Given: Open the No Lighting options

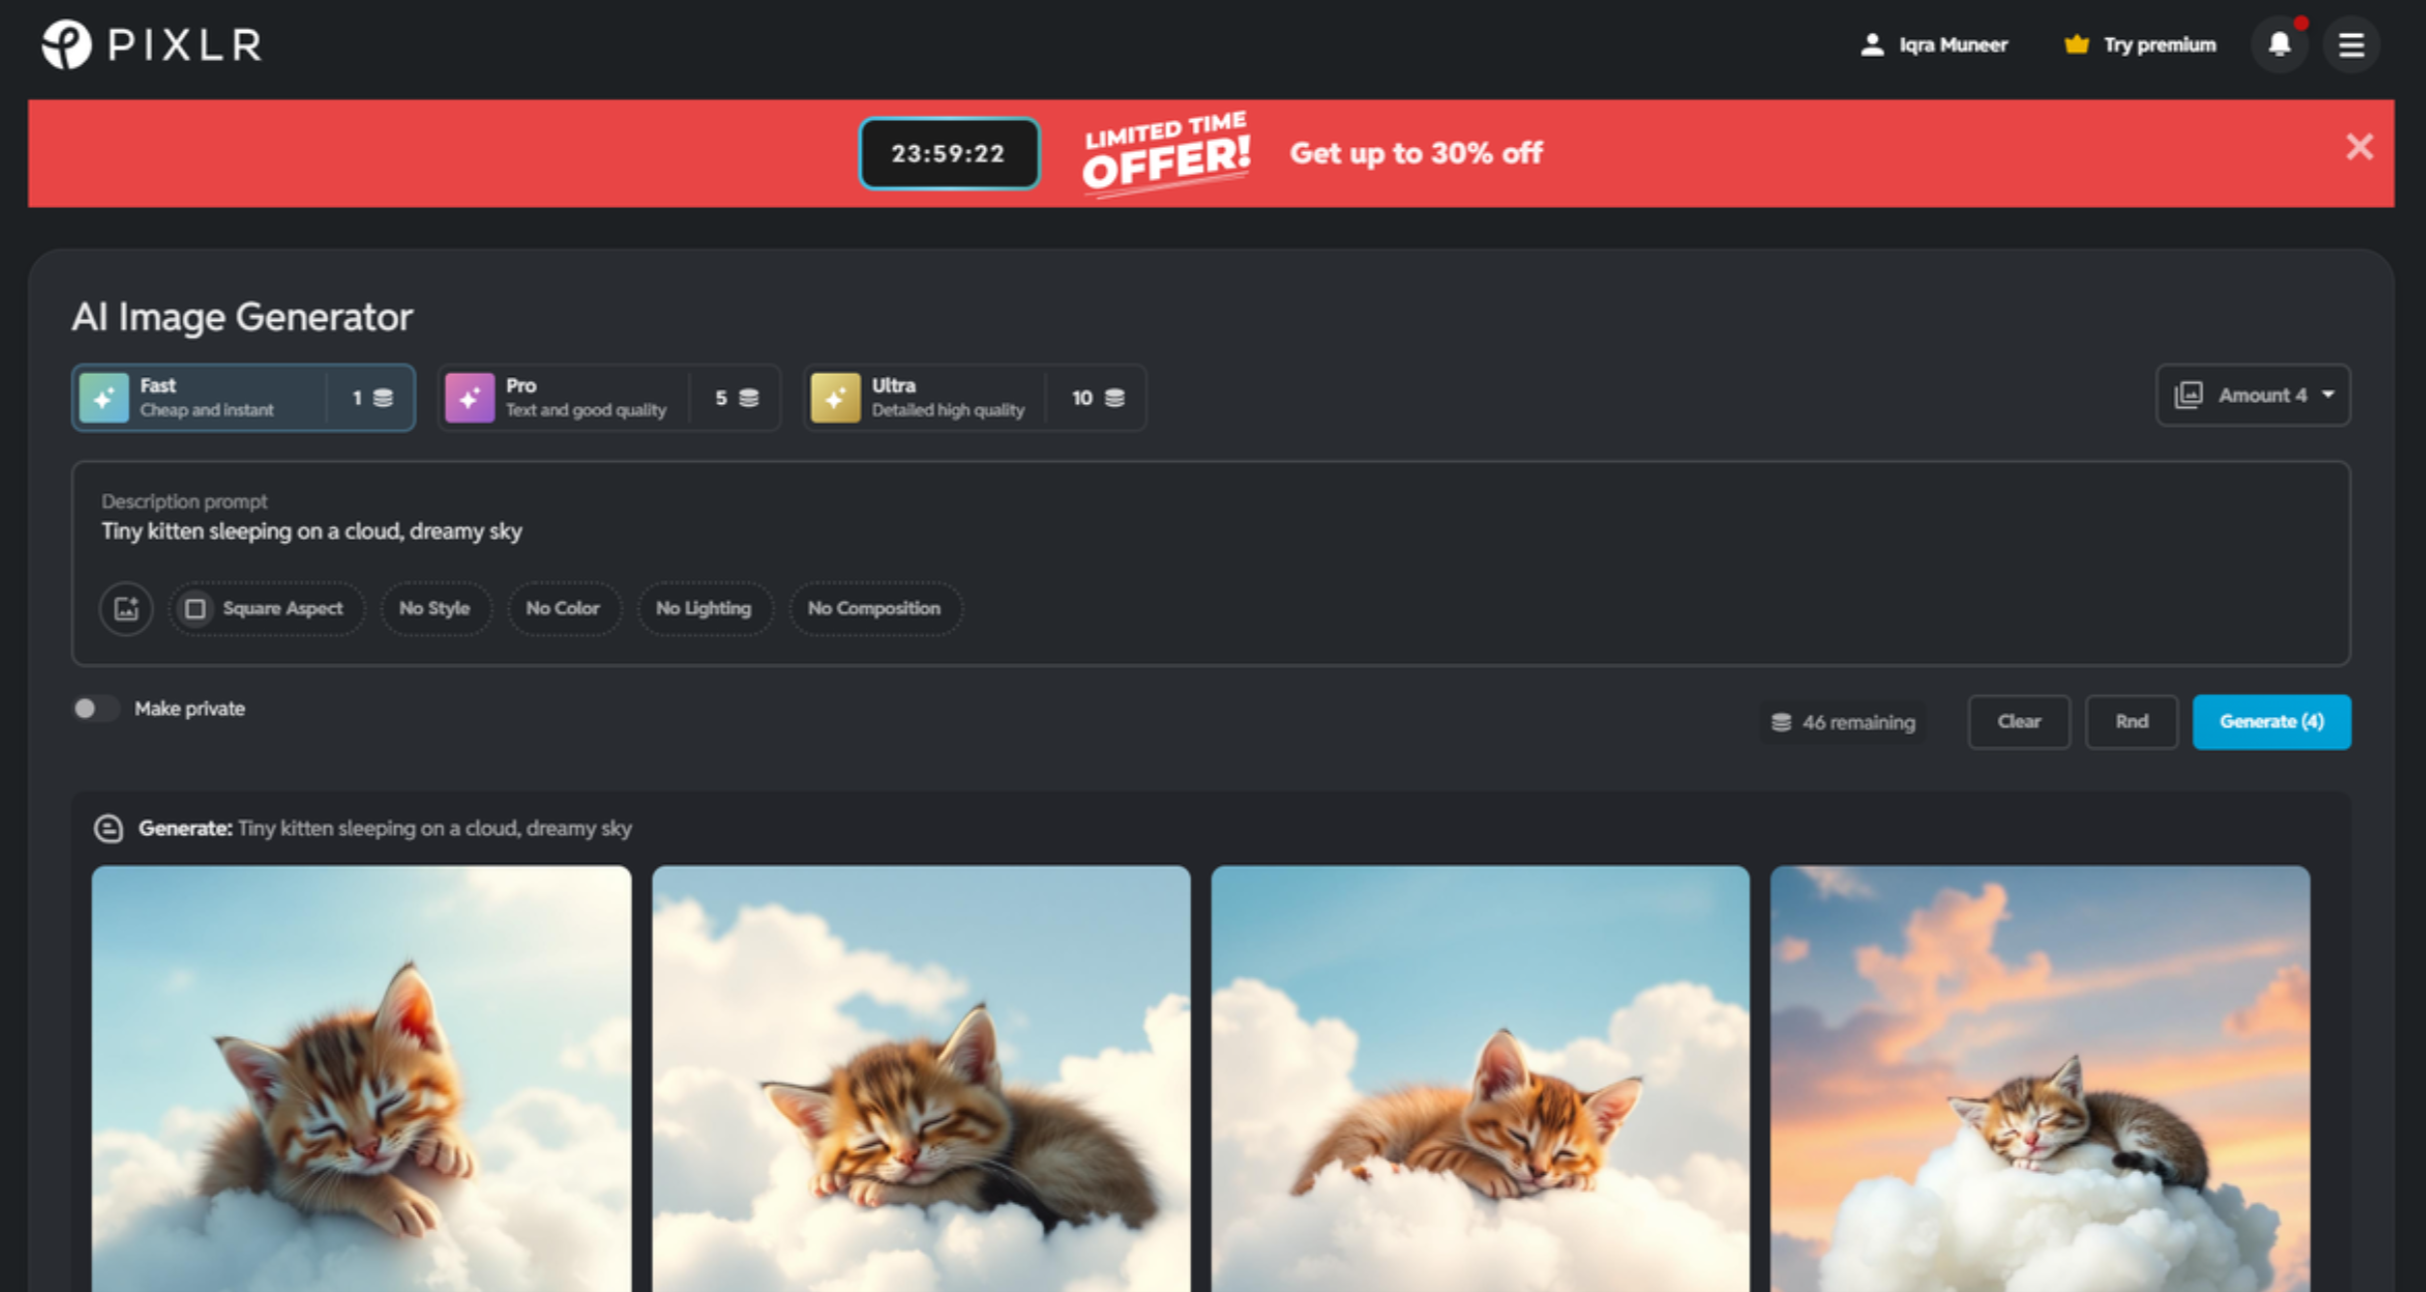Looking at the screenshot, I should 704,608.
